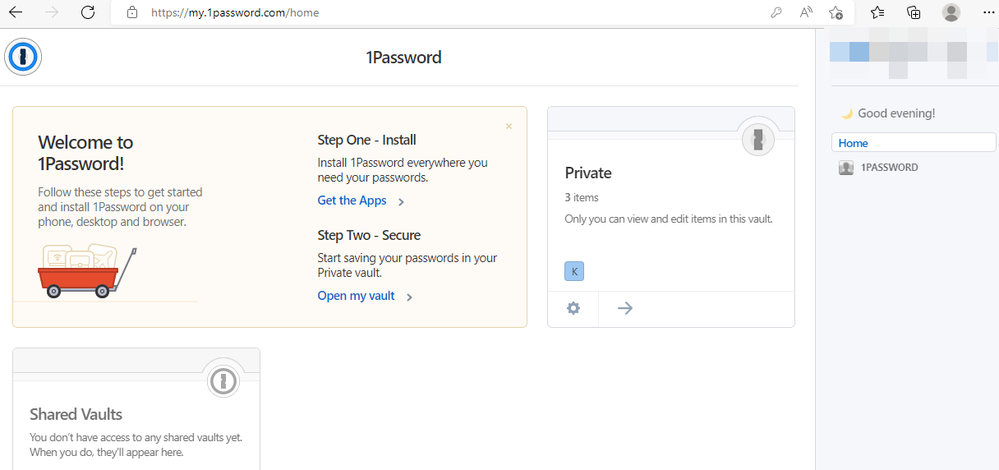Click the blue K user badge
The height and width of the screenshot is (470, 999).
(574, 271)
